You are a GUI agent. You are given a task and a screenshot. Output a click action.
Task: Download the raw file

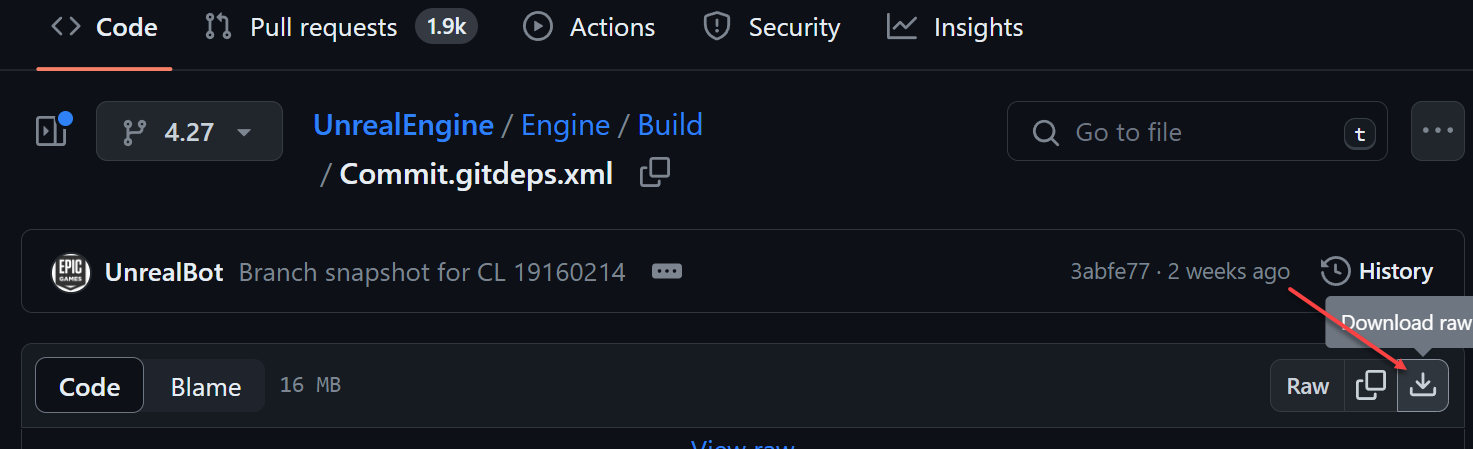(1422, 386)
